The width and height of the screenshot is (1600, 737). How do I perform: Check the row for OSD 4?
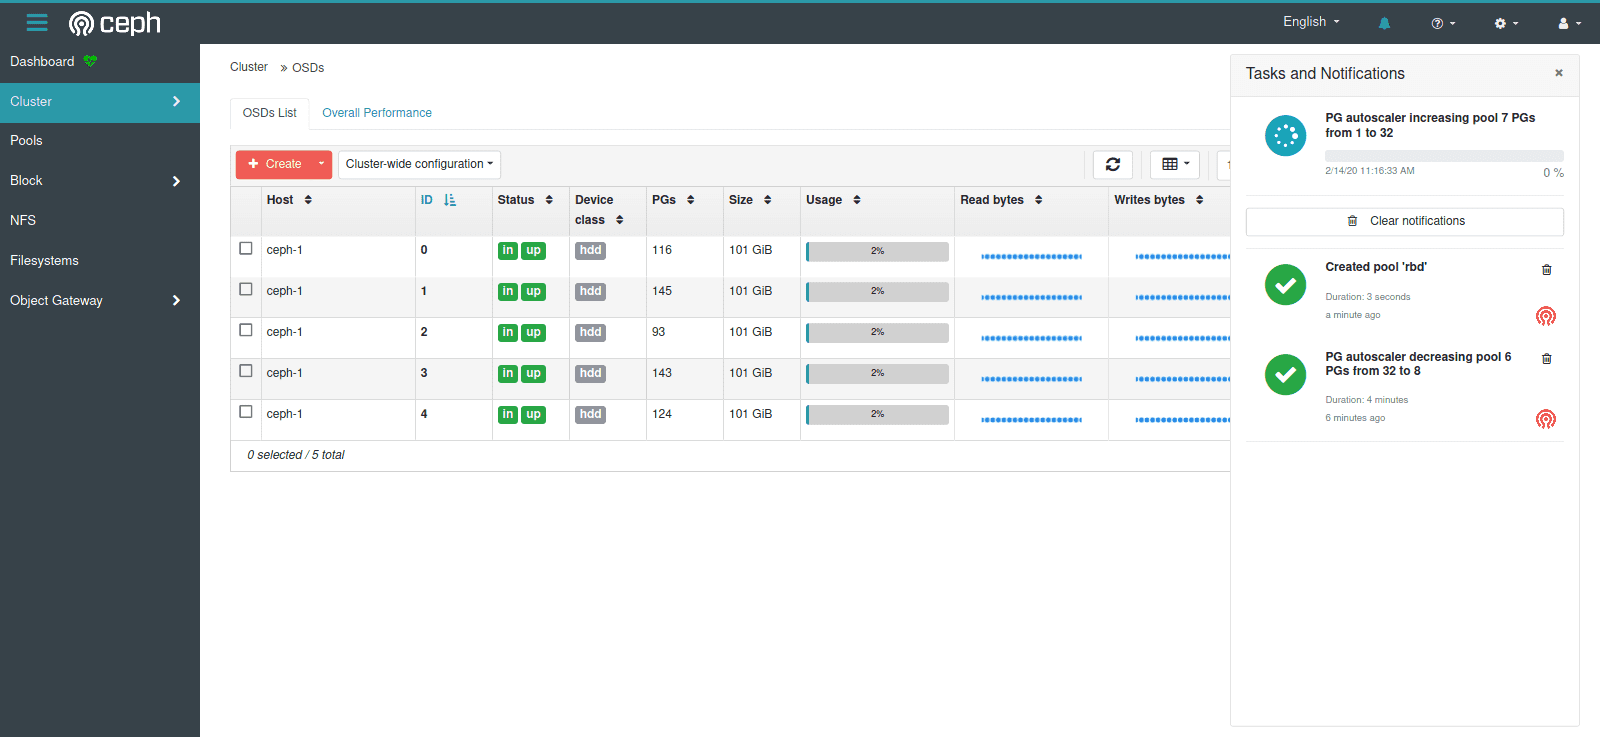246,412
